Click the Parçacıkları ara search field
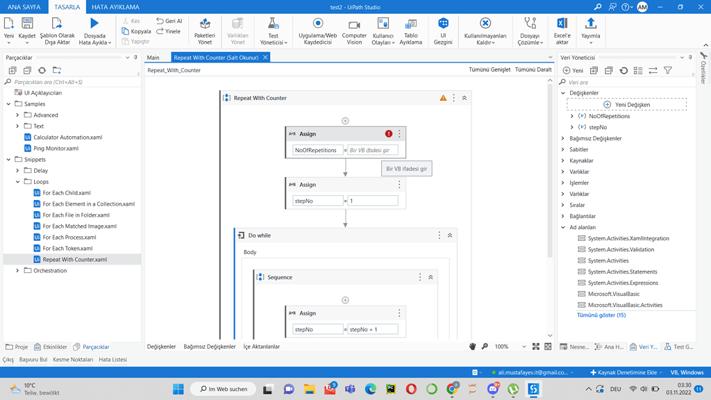711x400 pixels. click(x=73, y=82)
